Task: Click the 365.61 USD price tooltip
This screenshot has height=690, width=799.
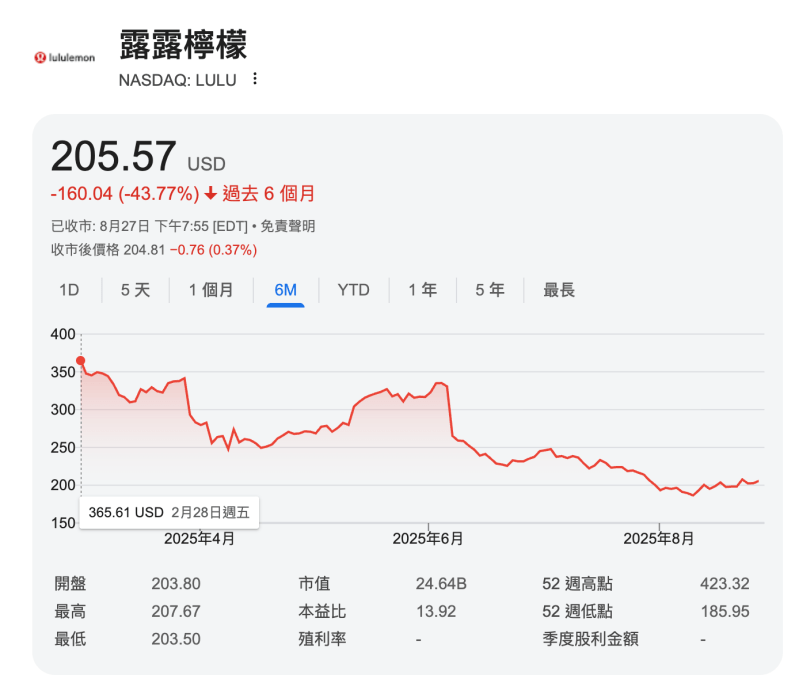Action: [169, 512]
